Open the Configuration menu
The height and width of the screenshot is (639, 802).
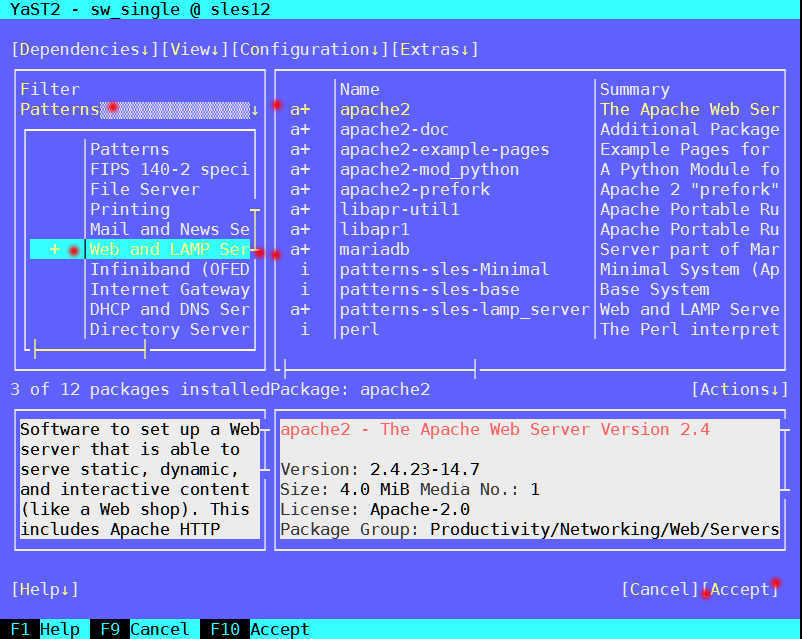click(310, 50)
